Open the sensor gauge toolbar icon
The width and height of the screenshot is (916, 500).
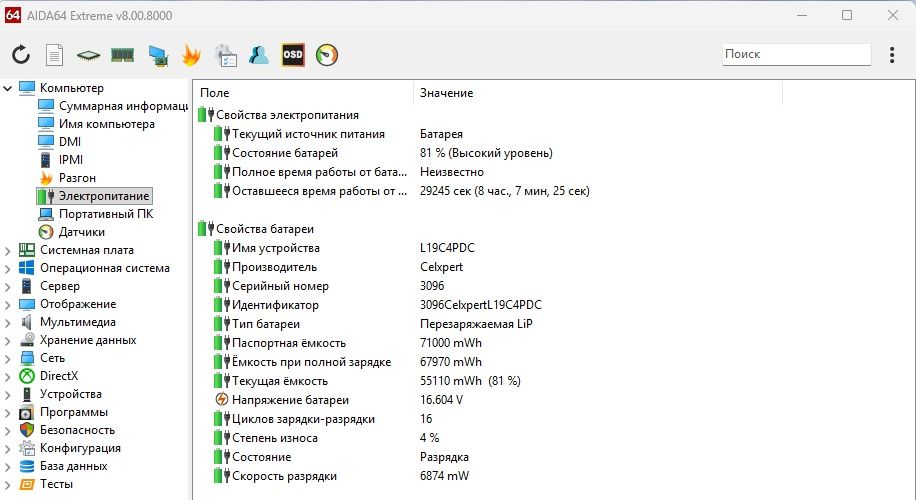(327, 55)
